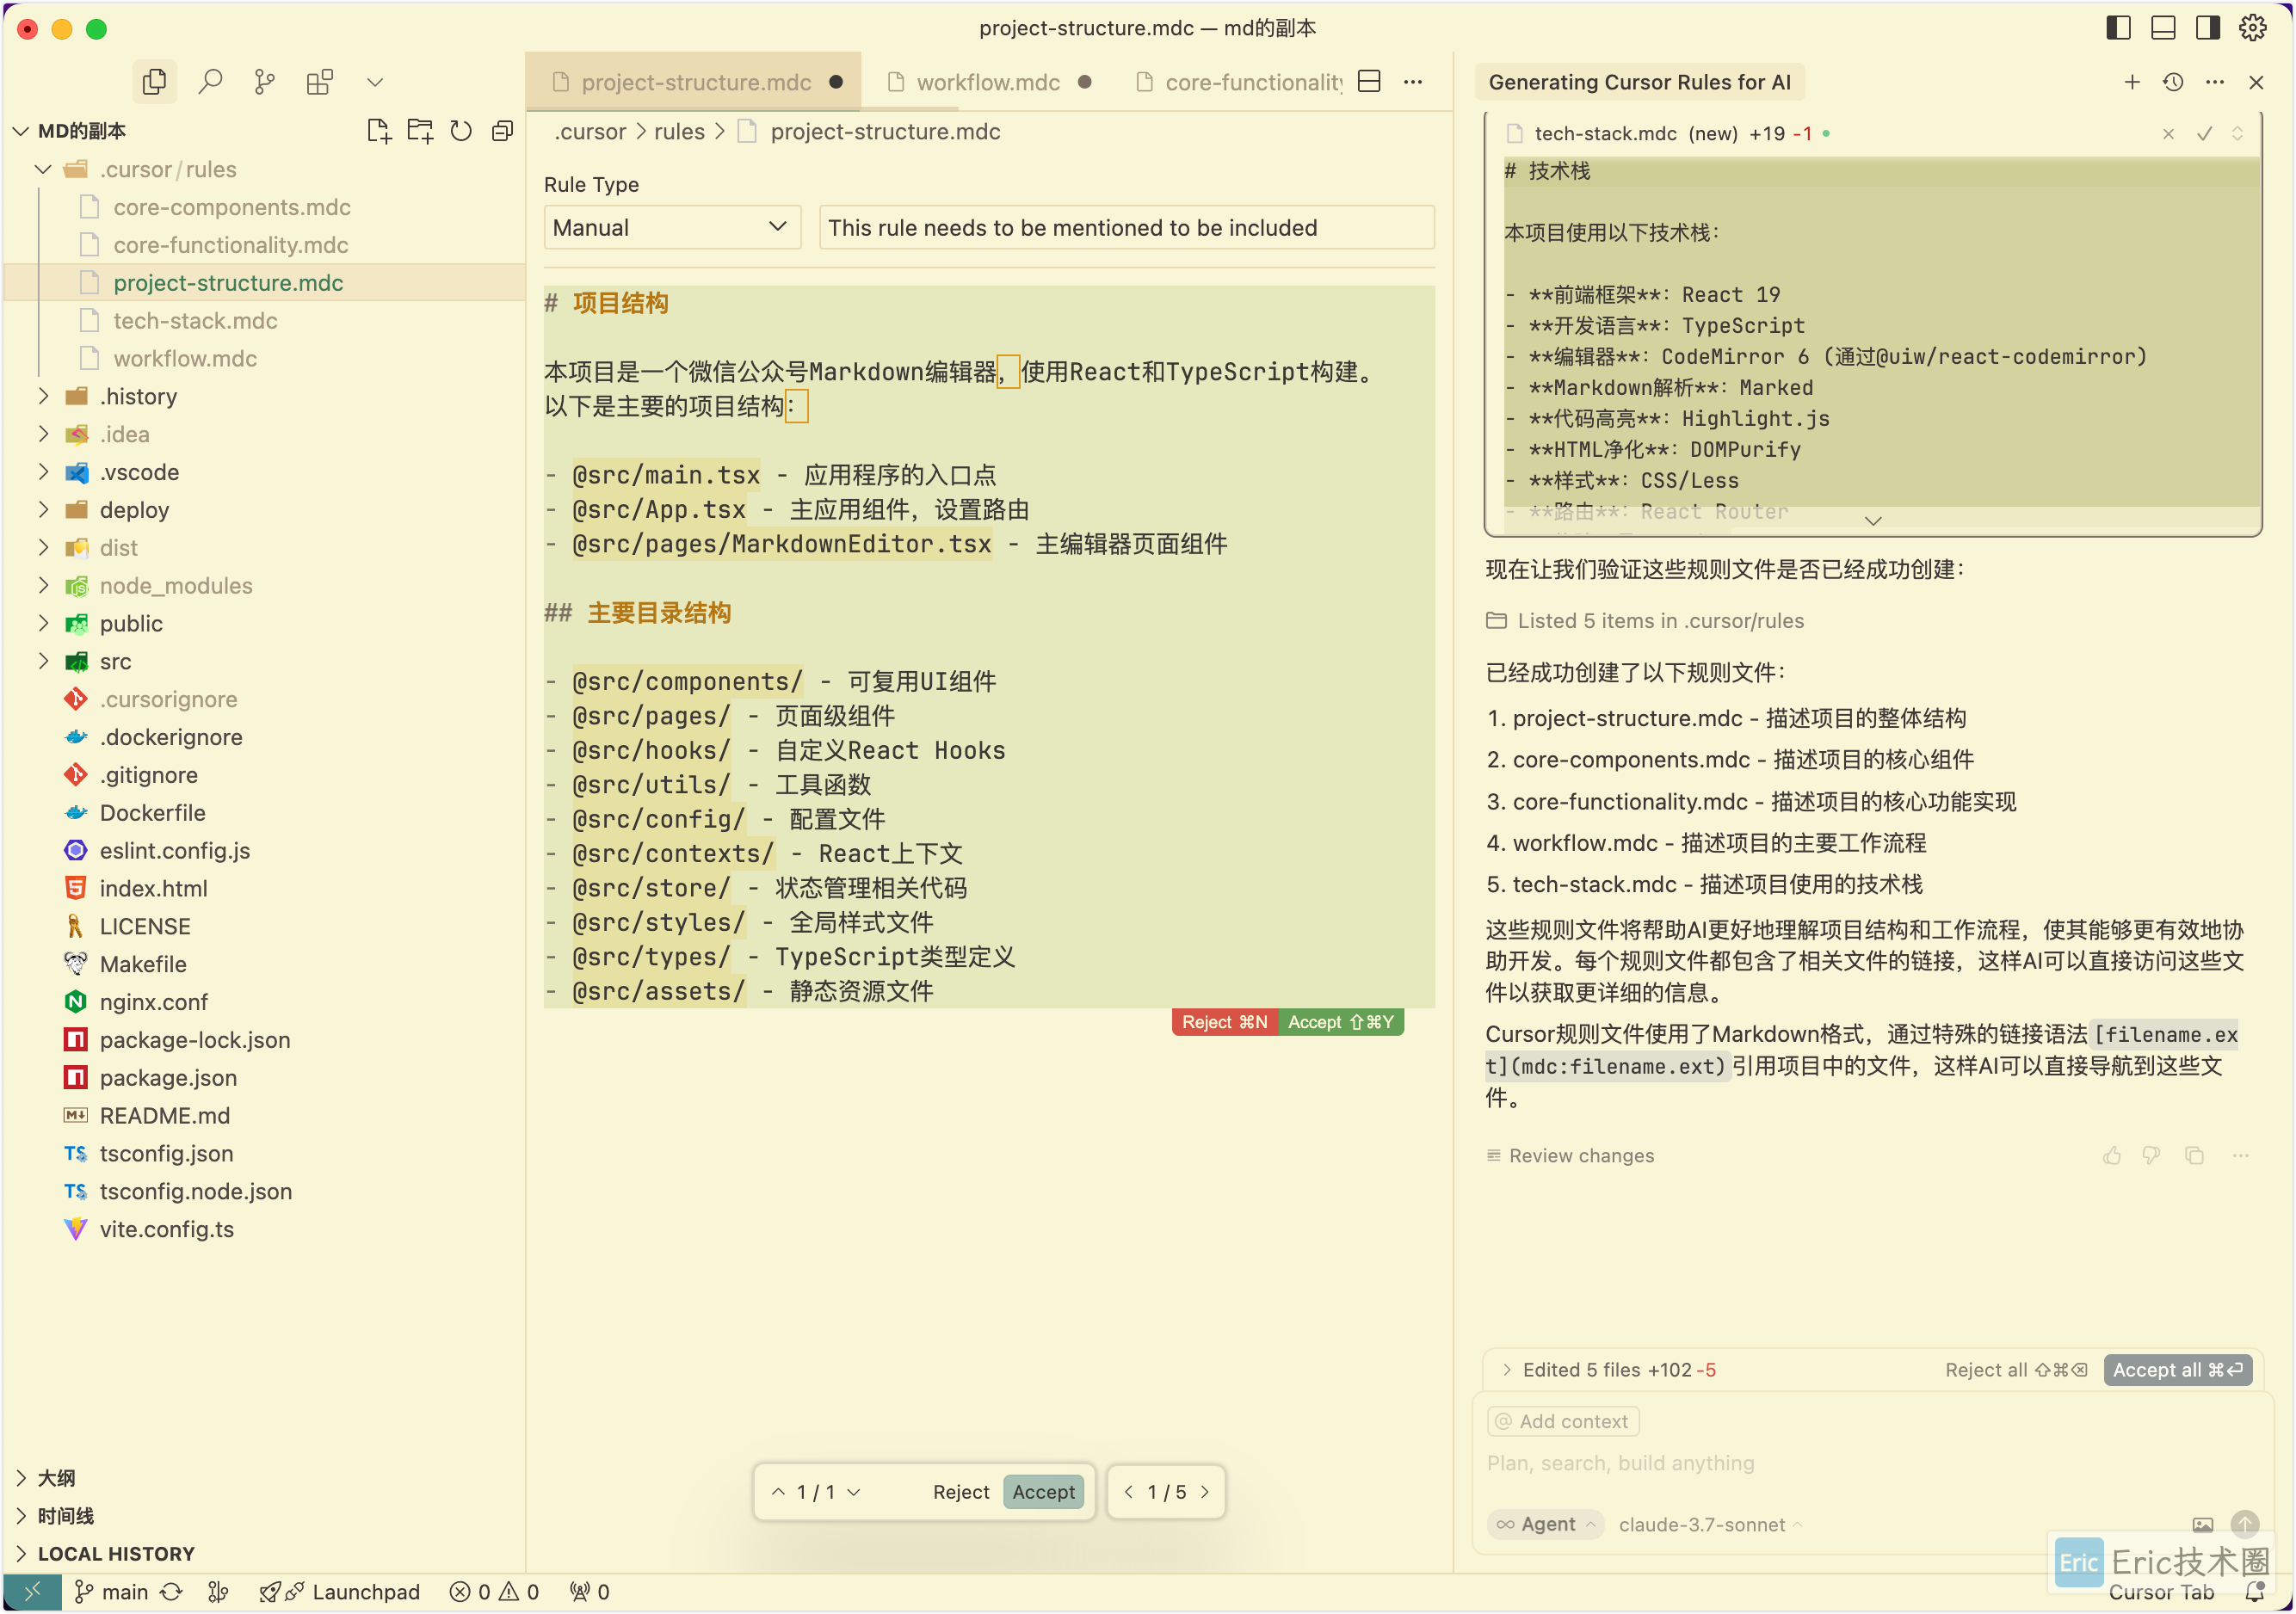This screenshot has height=1614, width=2296.
Task: Split the editor layout
Action: tap(1369, 82)
